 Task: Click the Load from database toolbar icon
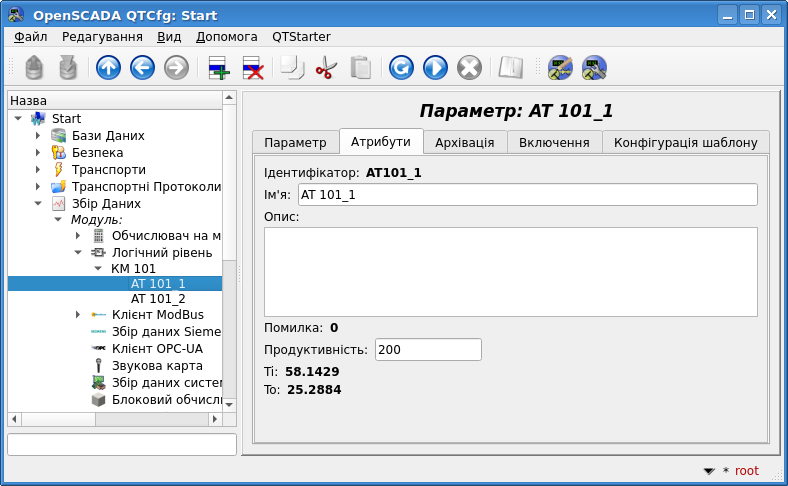pyautogui.click(x=34, y=67)
